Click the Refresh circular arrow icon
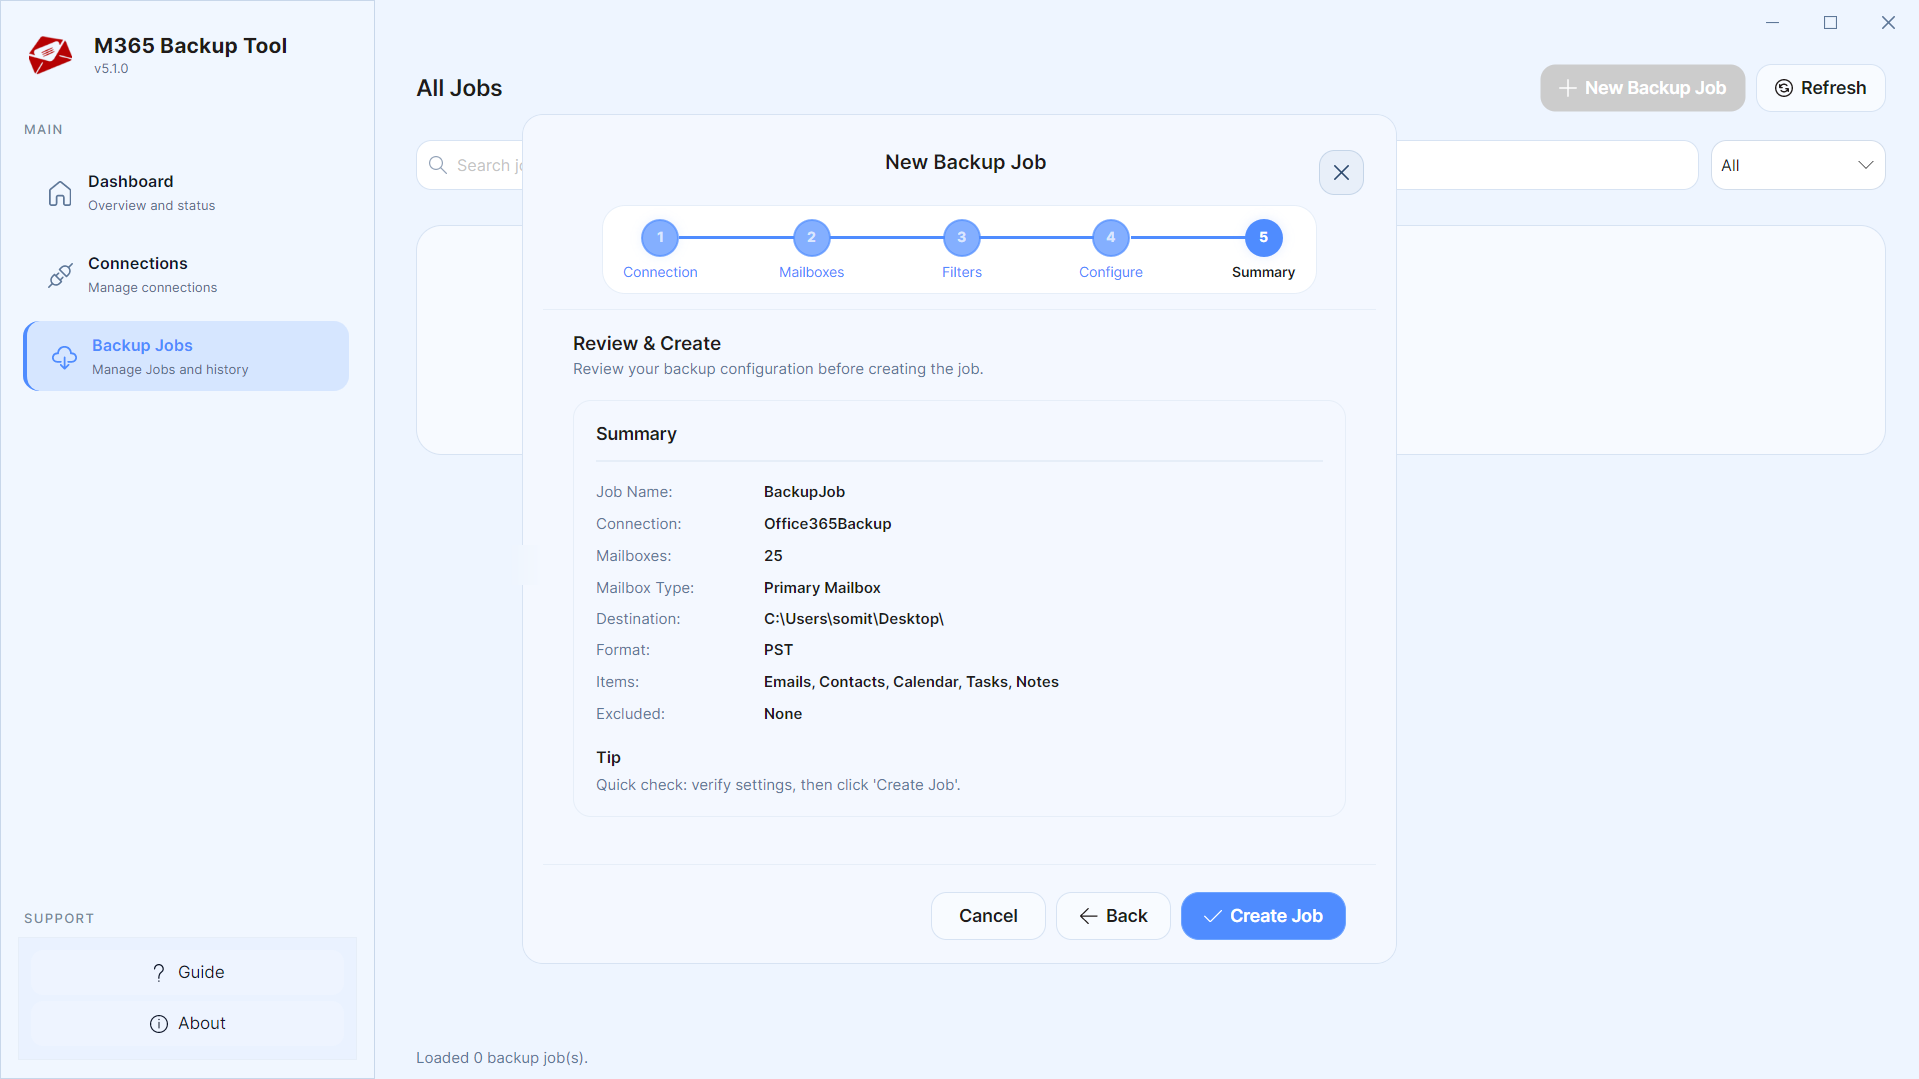1919x1079 pixels. [1783, 88]
